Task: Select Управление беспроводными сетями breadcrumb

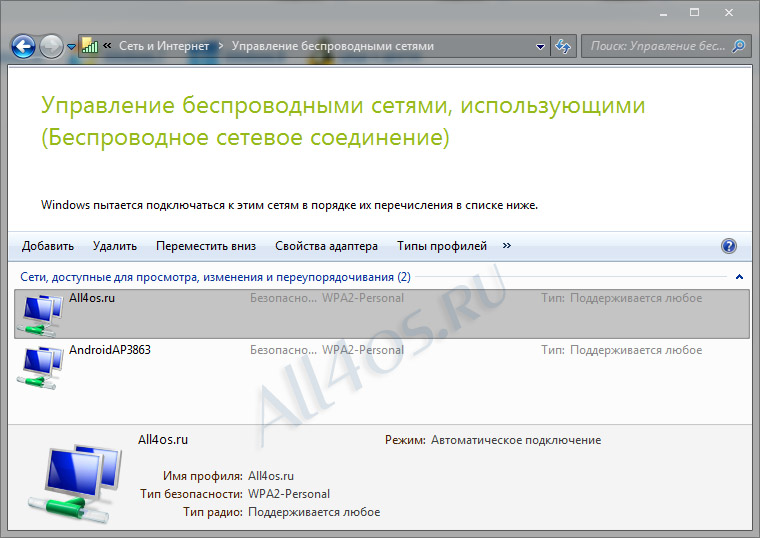Action: click(x=332, y=46)
